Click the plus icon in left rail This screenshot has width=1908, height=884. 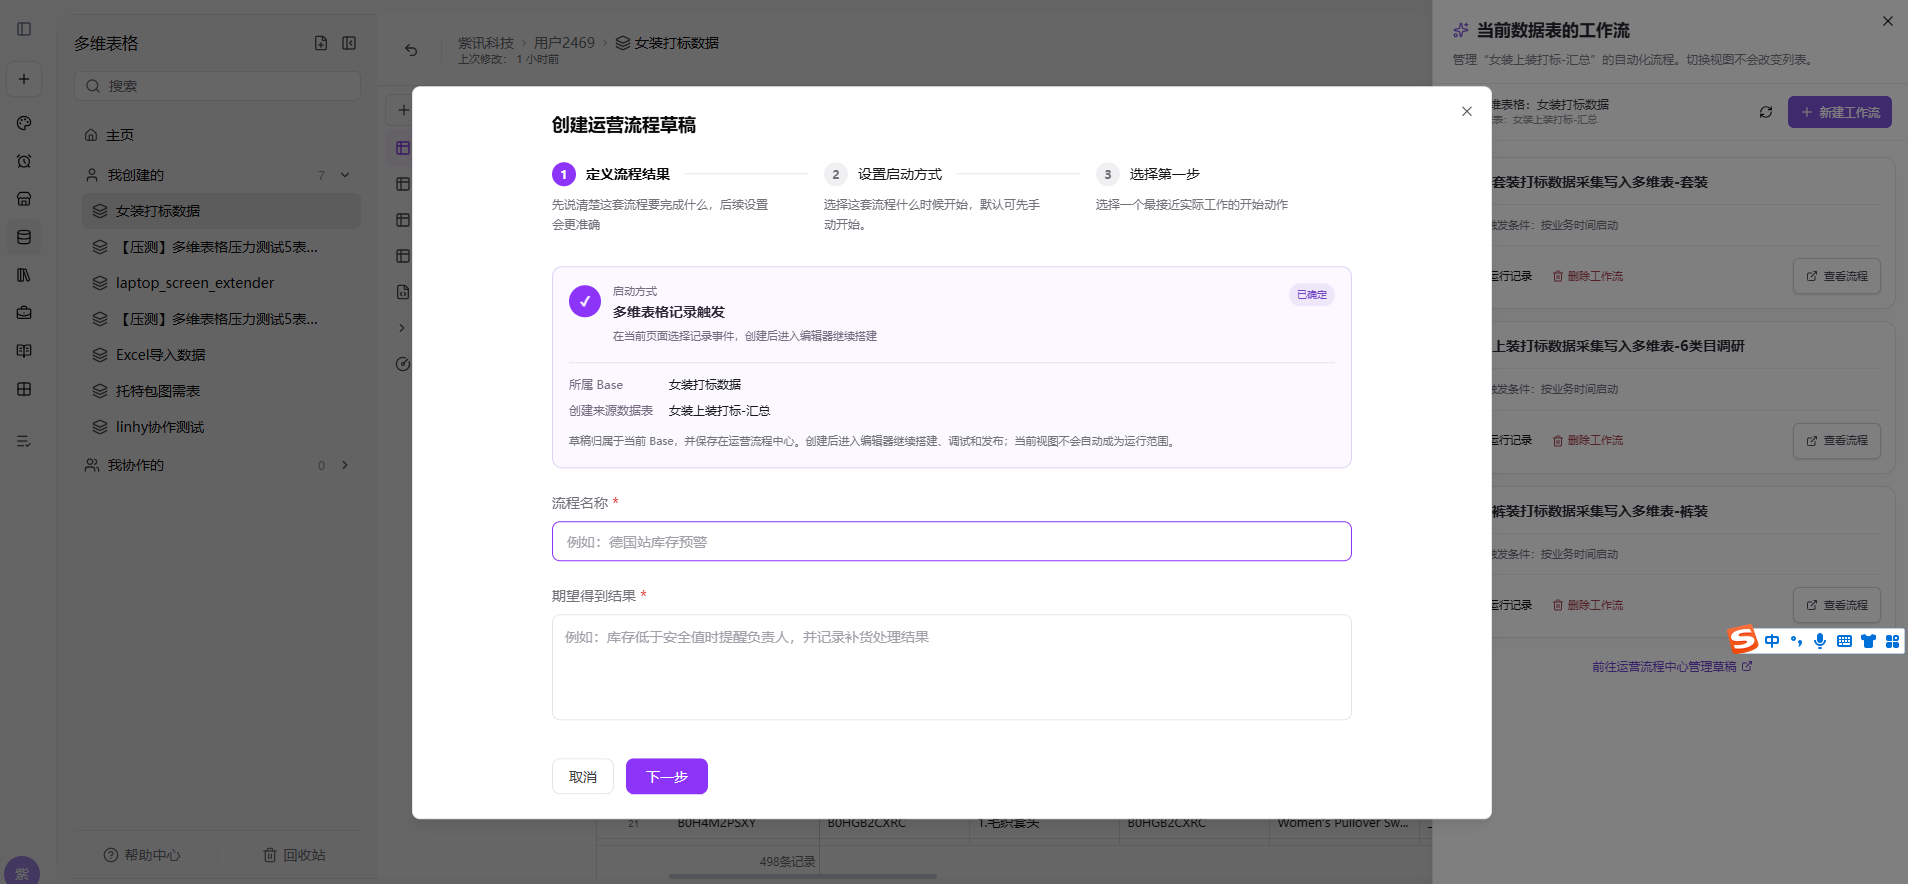point(24,79)
